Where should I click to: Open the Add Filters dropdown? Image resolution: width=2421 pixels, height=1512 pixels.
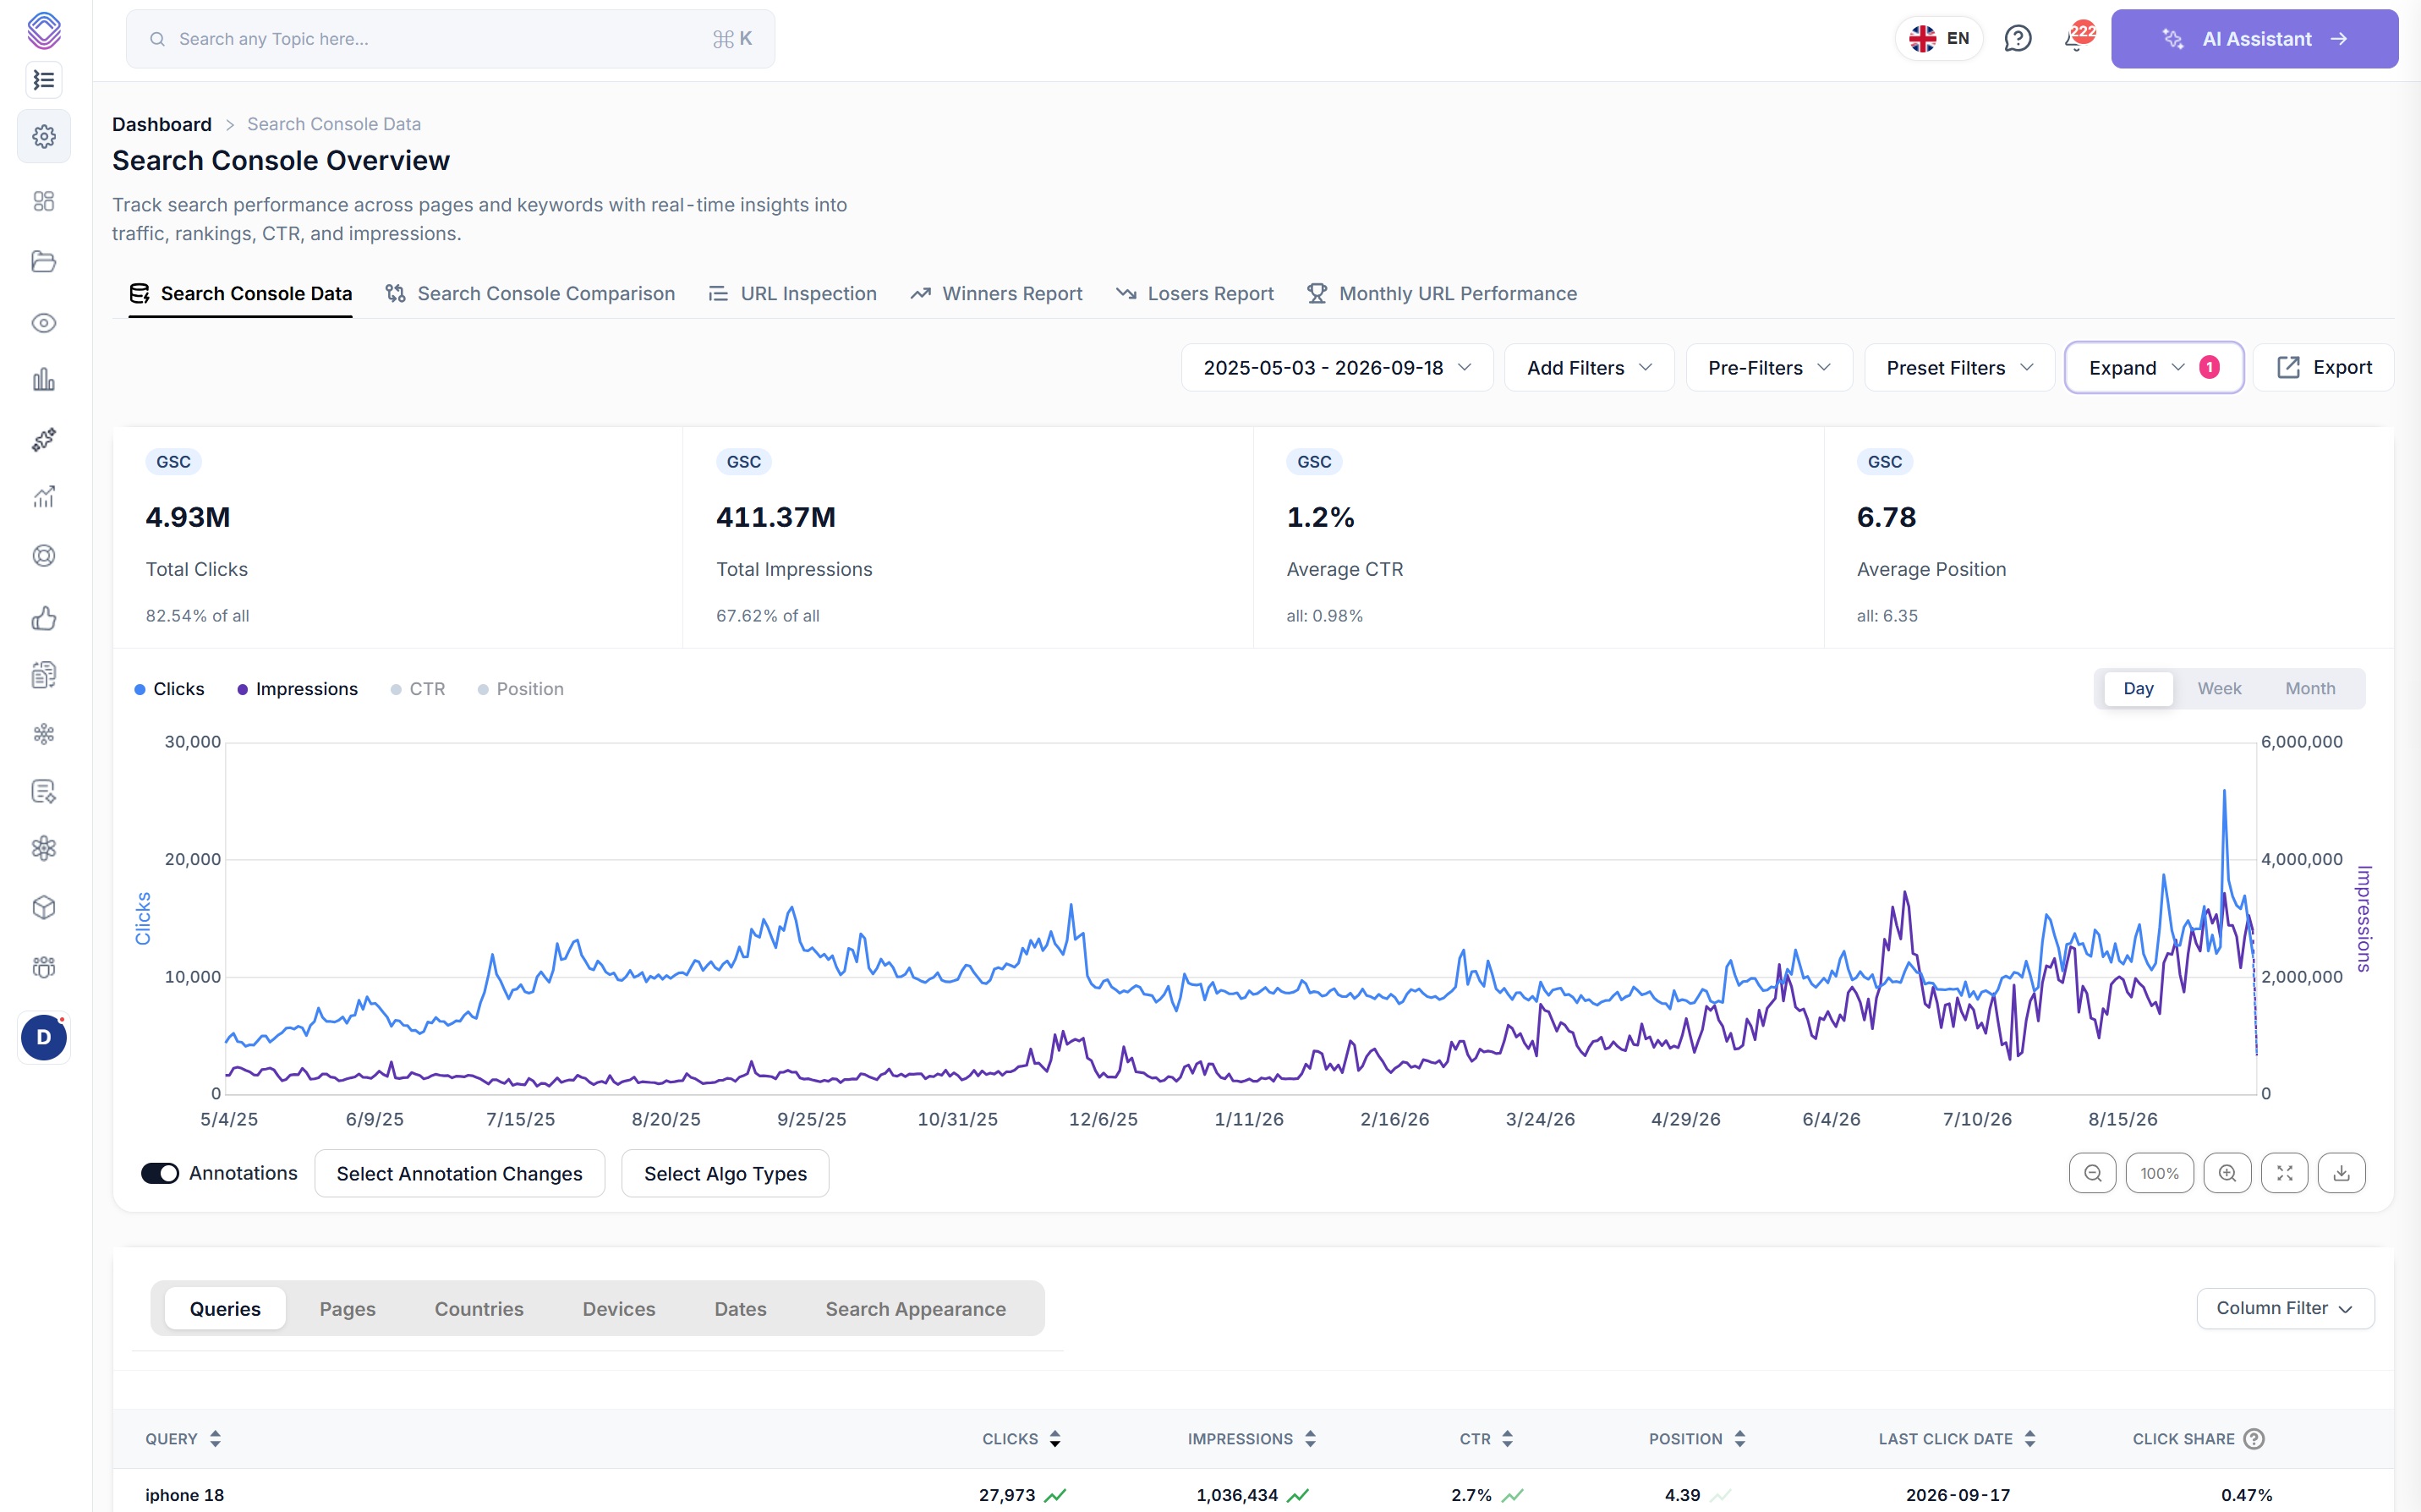click(1589, 368)
